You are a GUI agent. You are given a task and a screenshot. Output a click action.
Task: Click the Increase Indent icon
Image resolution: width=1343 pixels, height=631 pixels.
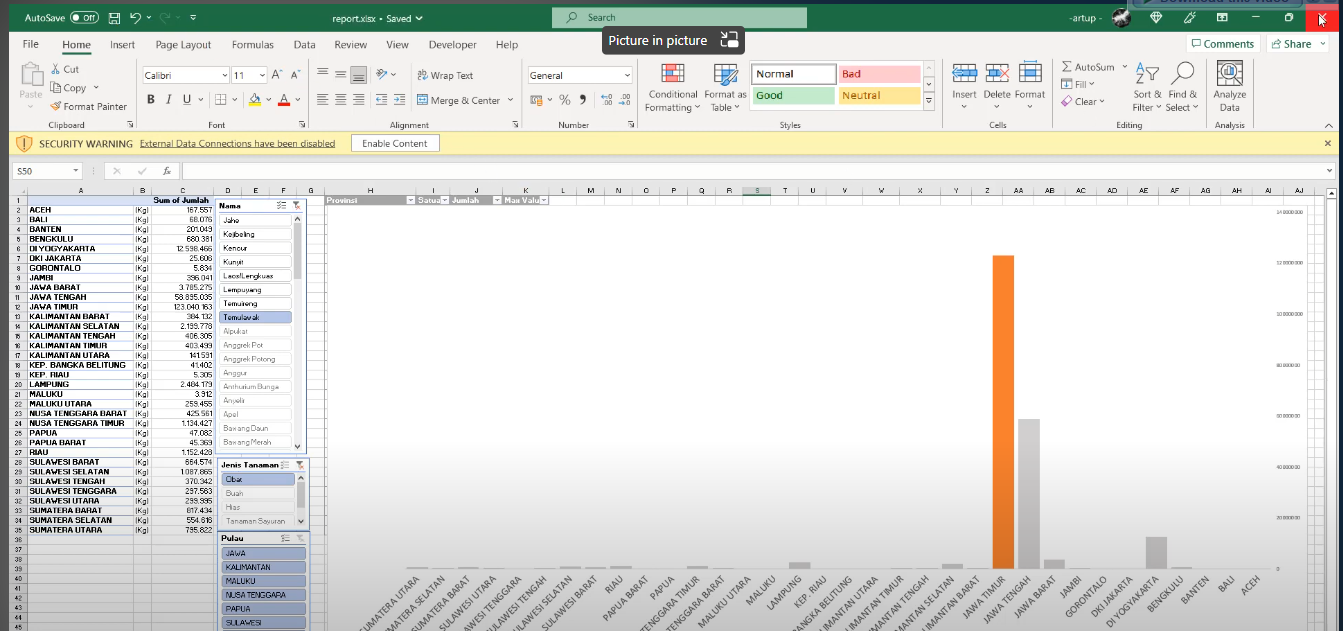click(401, 99)
